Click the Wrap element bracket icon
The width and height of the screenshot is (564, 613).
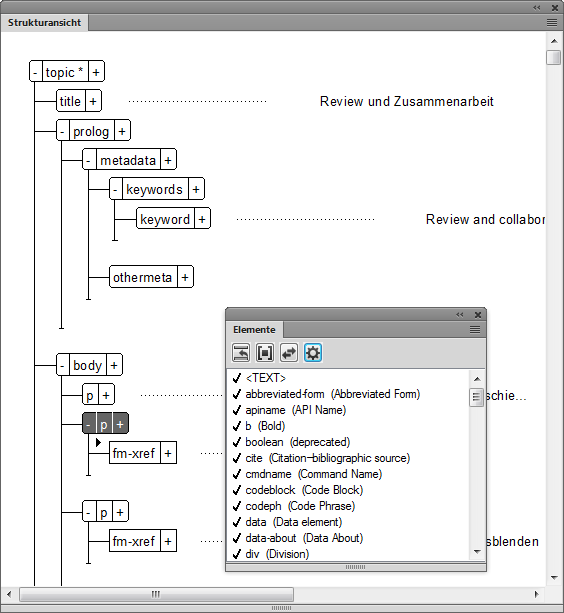tap(265, 353)
